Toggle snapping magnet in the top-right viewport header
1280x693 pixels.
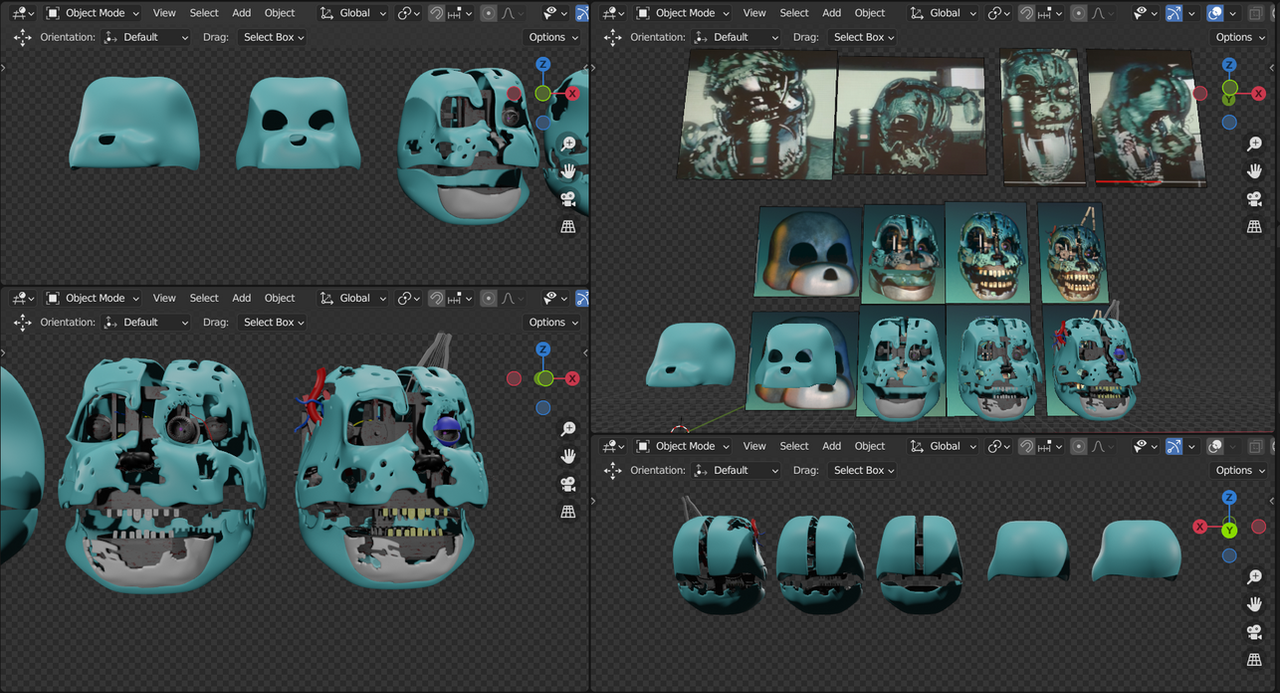click(1027, 13)
